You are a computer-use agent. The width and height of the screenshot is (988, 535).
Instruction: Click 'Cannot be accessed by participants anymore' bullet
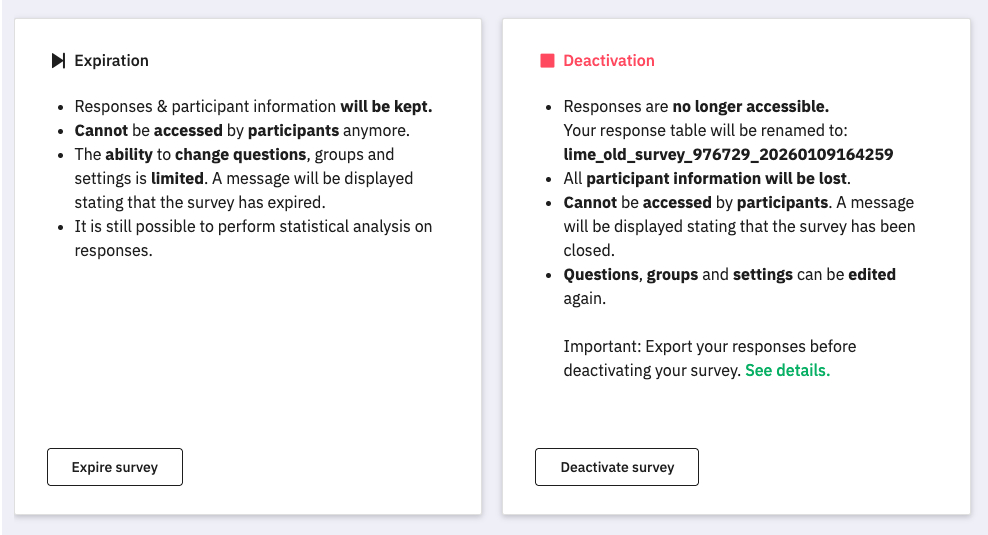pyautogui.click(x=242, y=130)
